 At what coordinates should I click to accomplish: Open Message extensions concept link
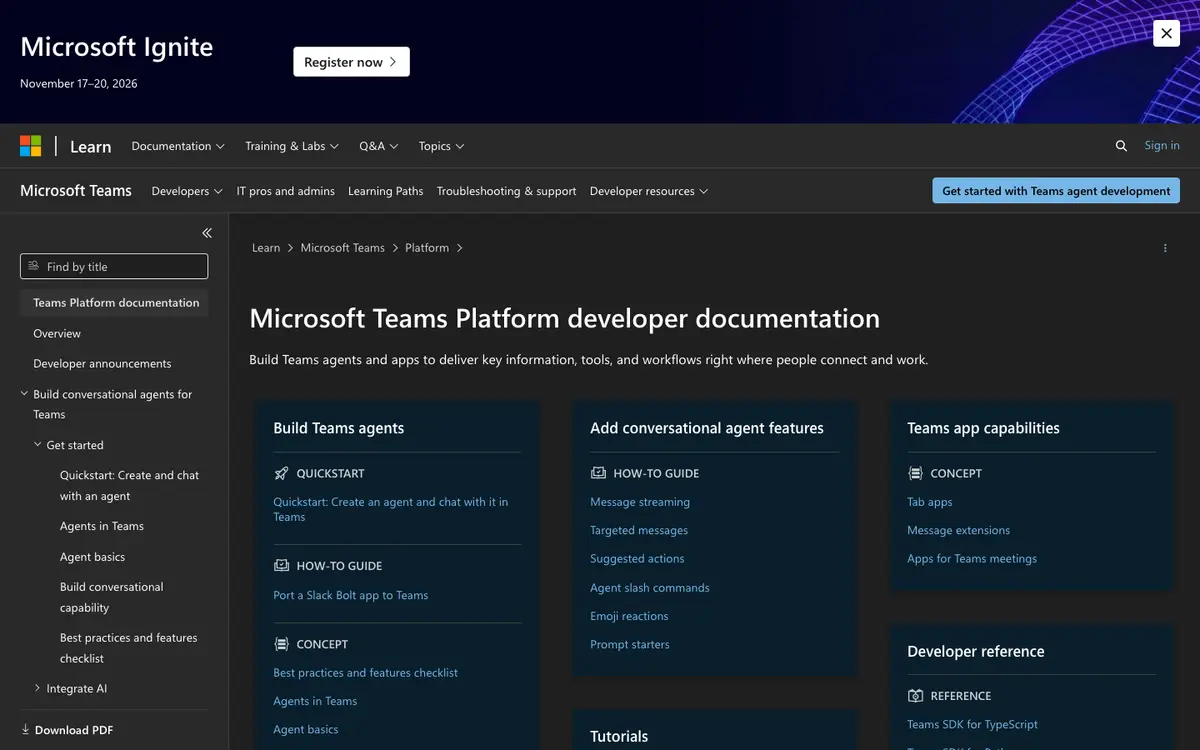(x=959, y=530)
